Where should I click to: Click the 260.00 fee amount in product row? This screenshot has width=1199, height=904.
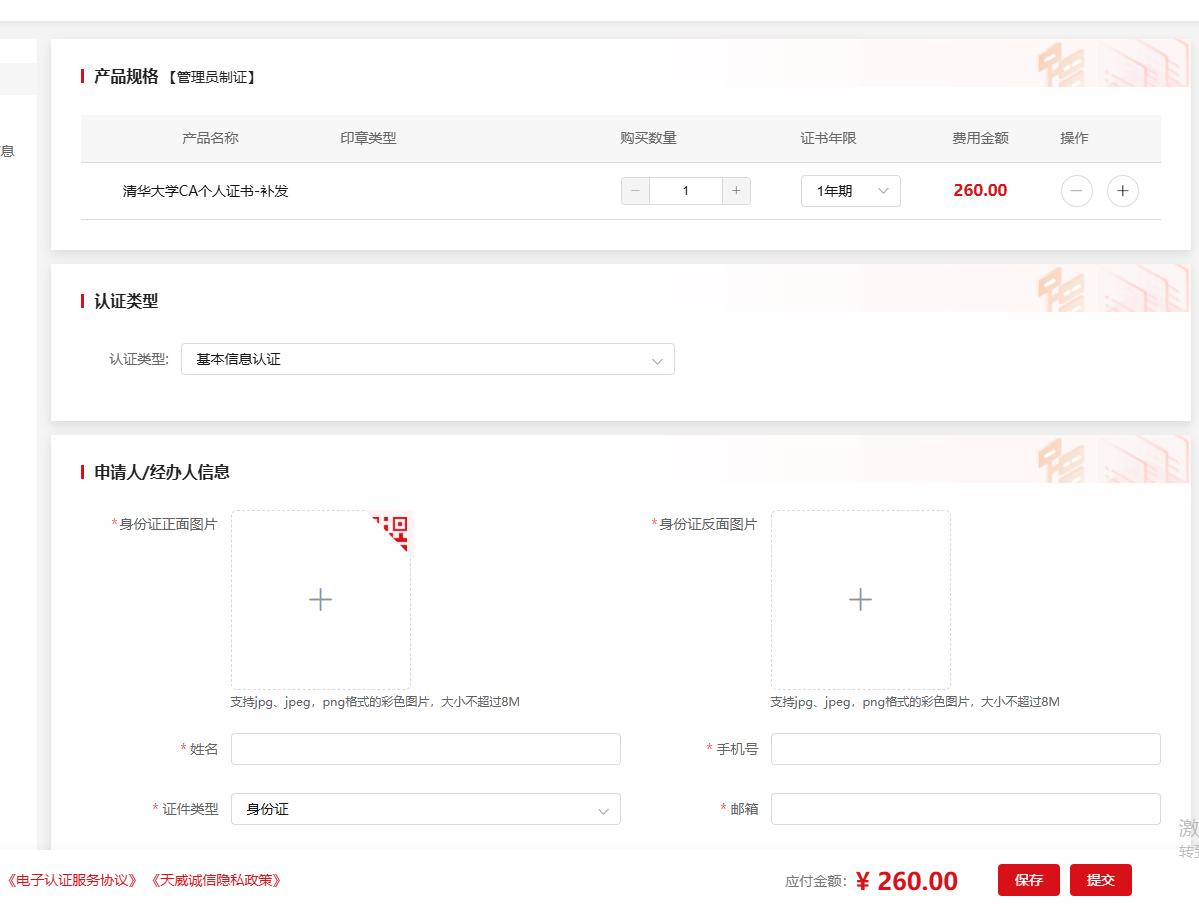click(x=980, y=190)
